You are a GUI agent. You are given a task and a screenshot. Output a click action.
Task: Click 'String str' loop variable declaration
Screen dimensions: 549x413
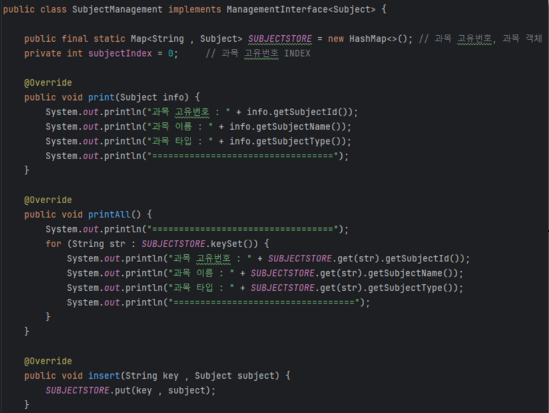tap(99, 244)
